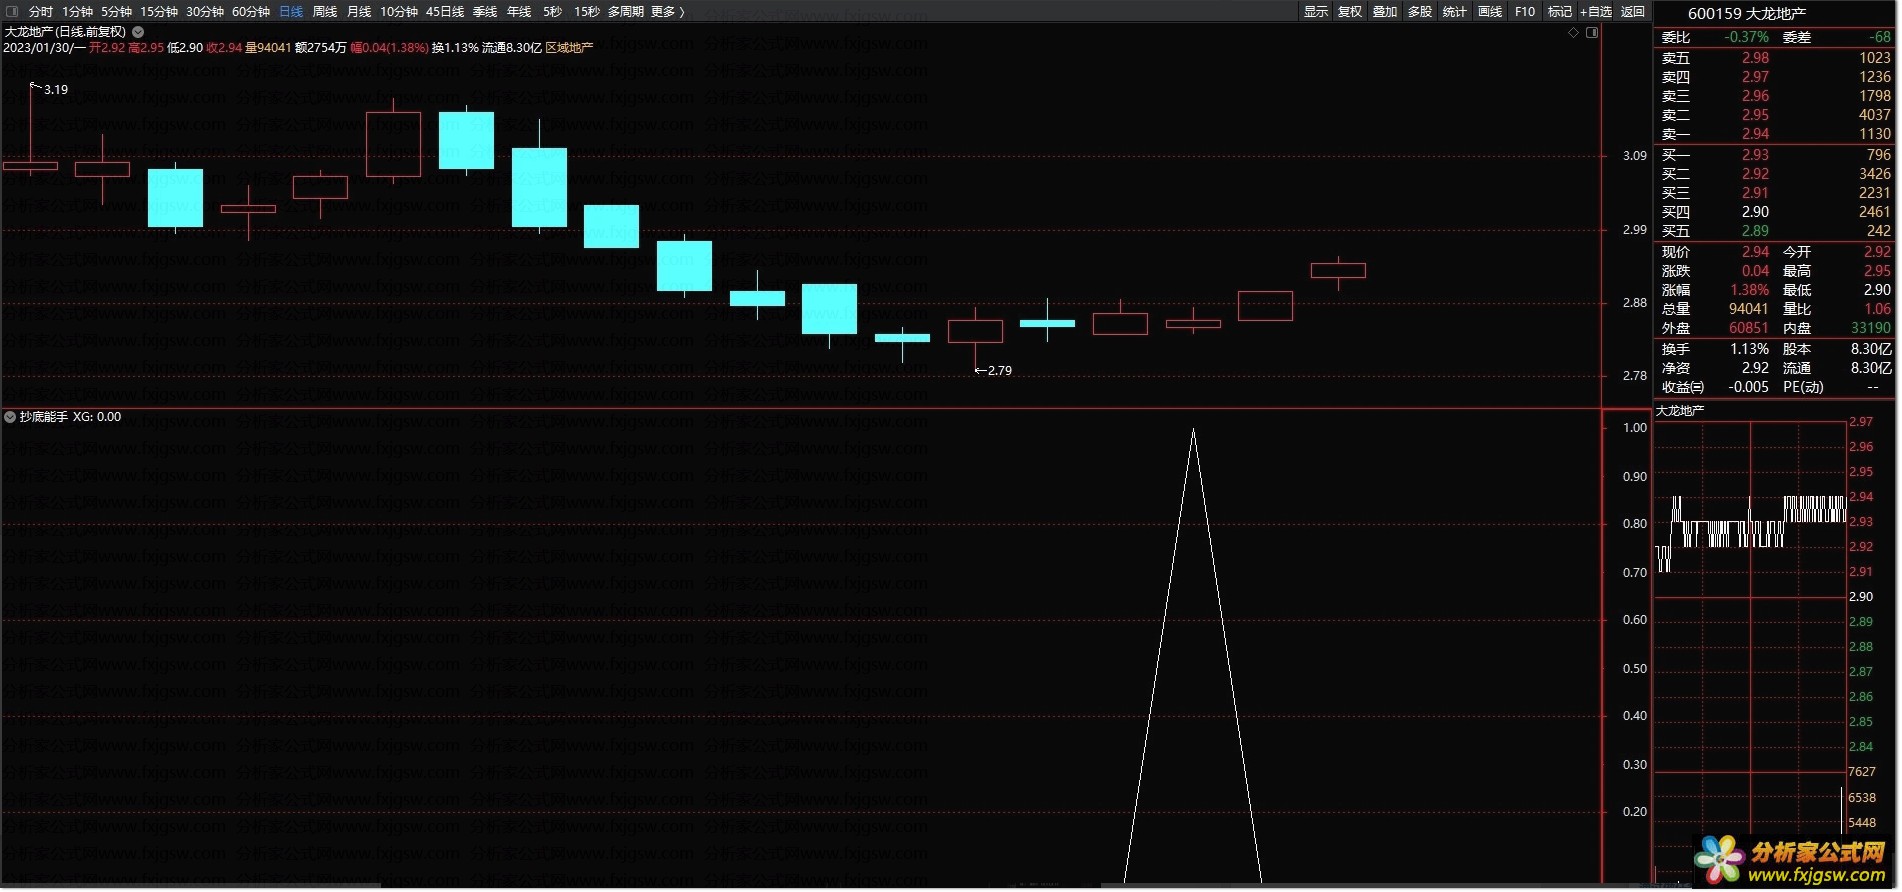
Task: Click the 委比 value -0.37%
Action: point(1747,37)
